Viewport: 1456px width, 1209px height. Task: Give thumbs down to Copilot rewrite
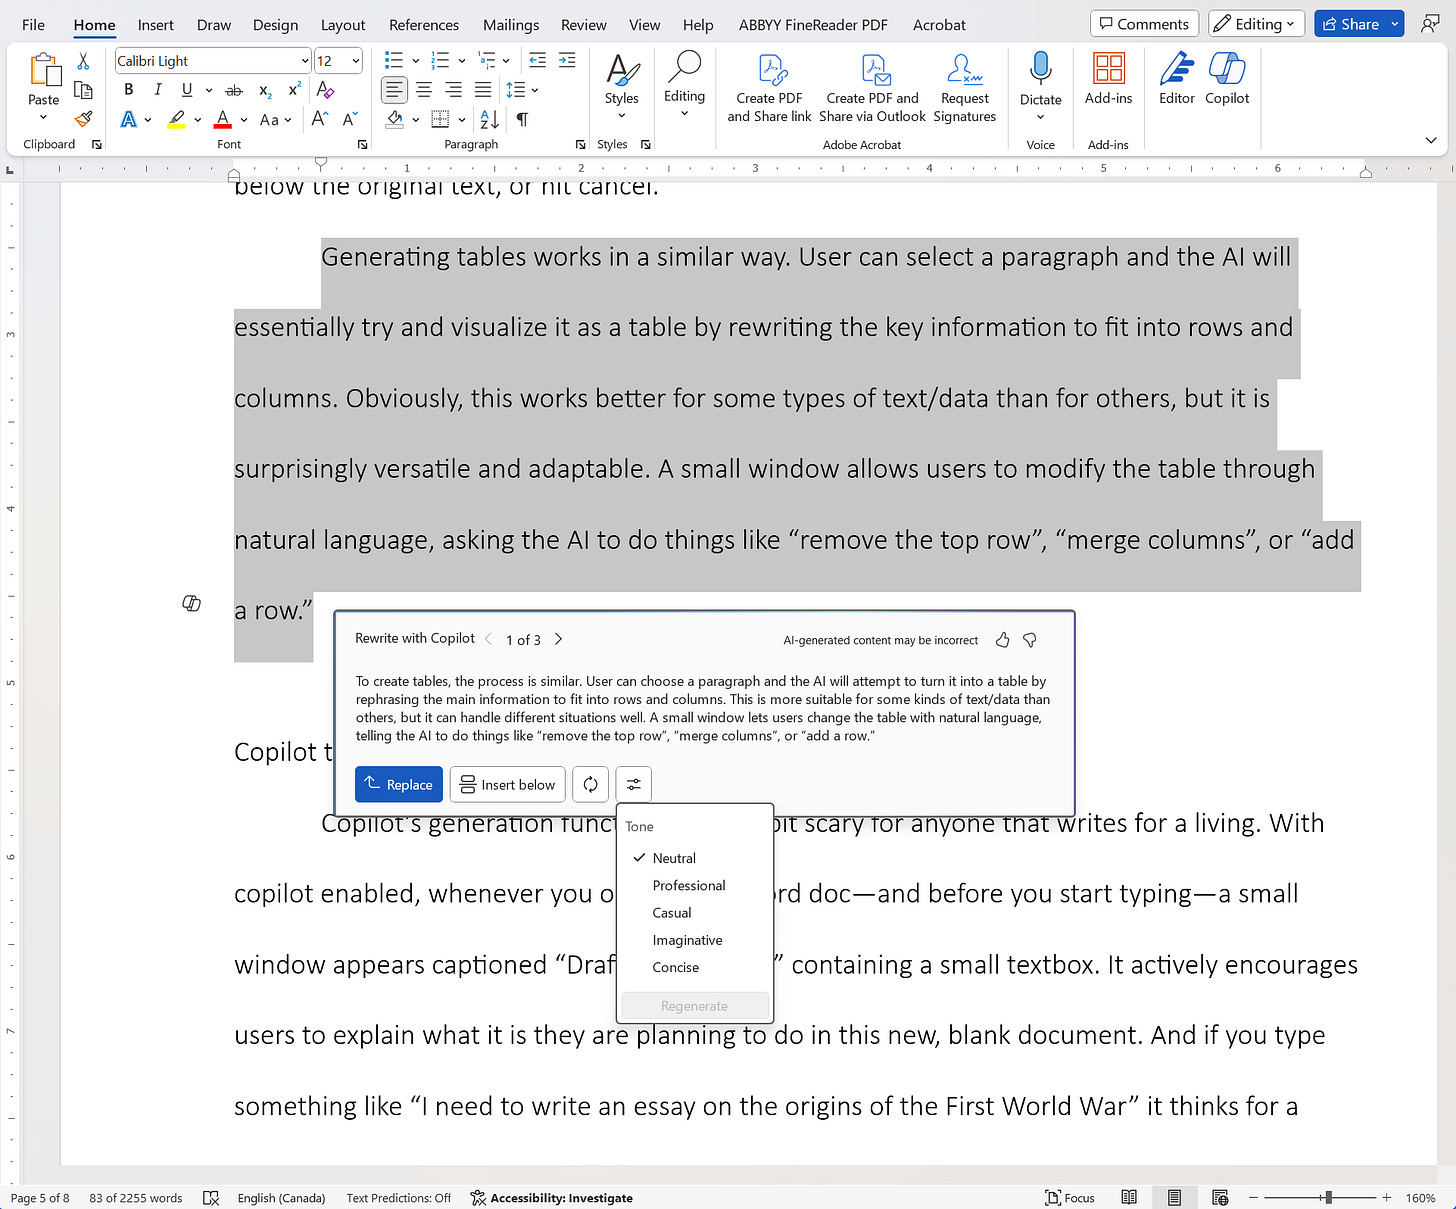[x=1030, y=640]
